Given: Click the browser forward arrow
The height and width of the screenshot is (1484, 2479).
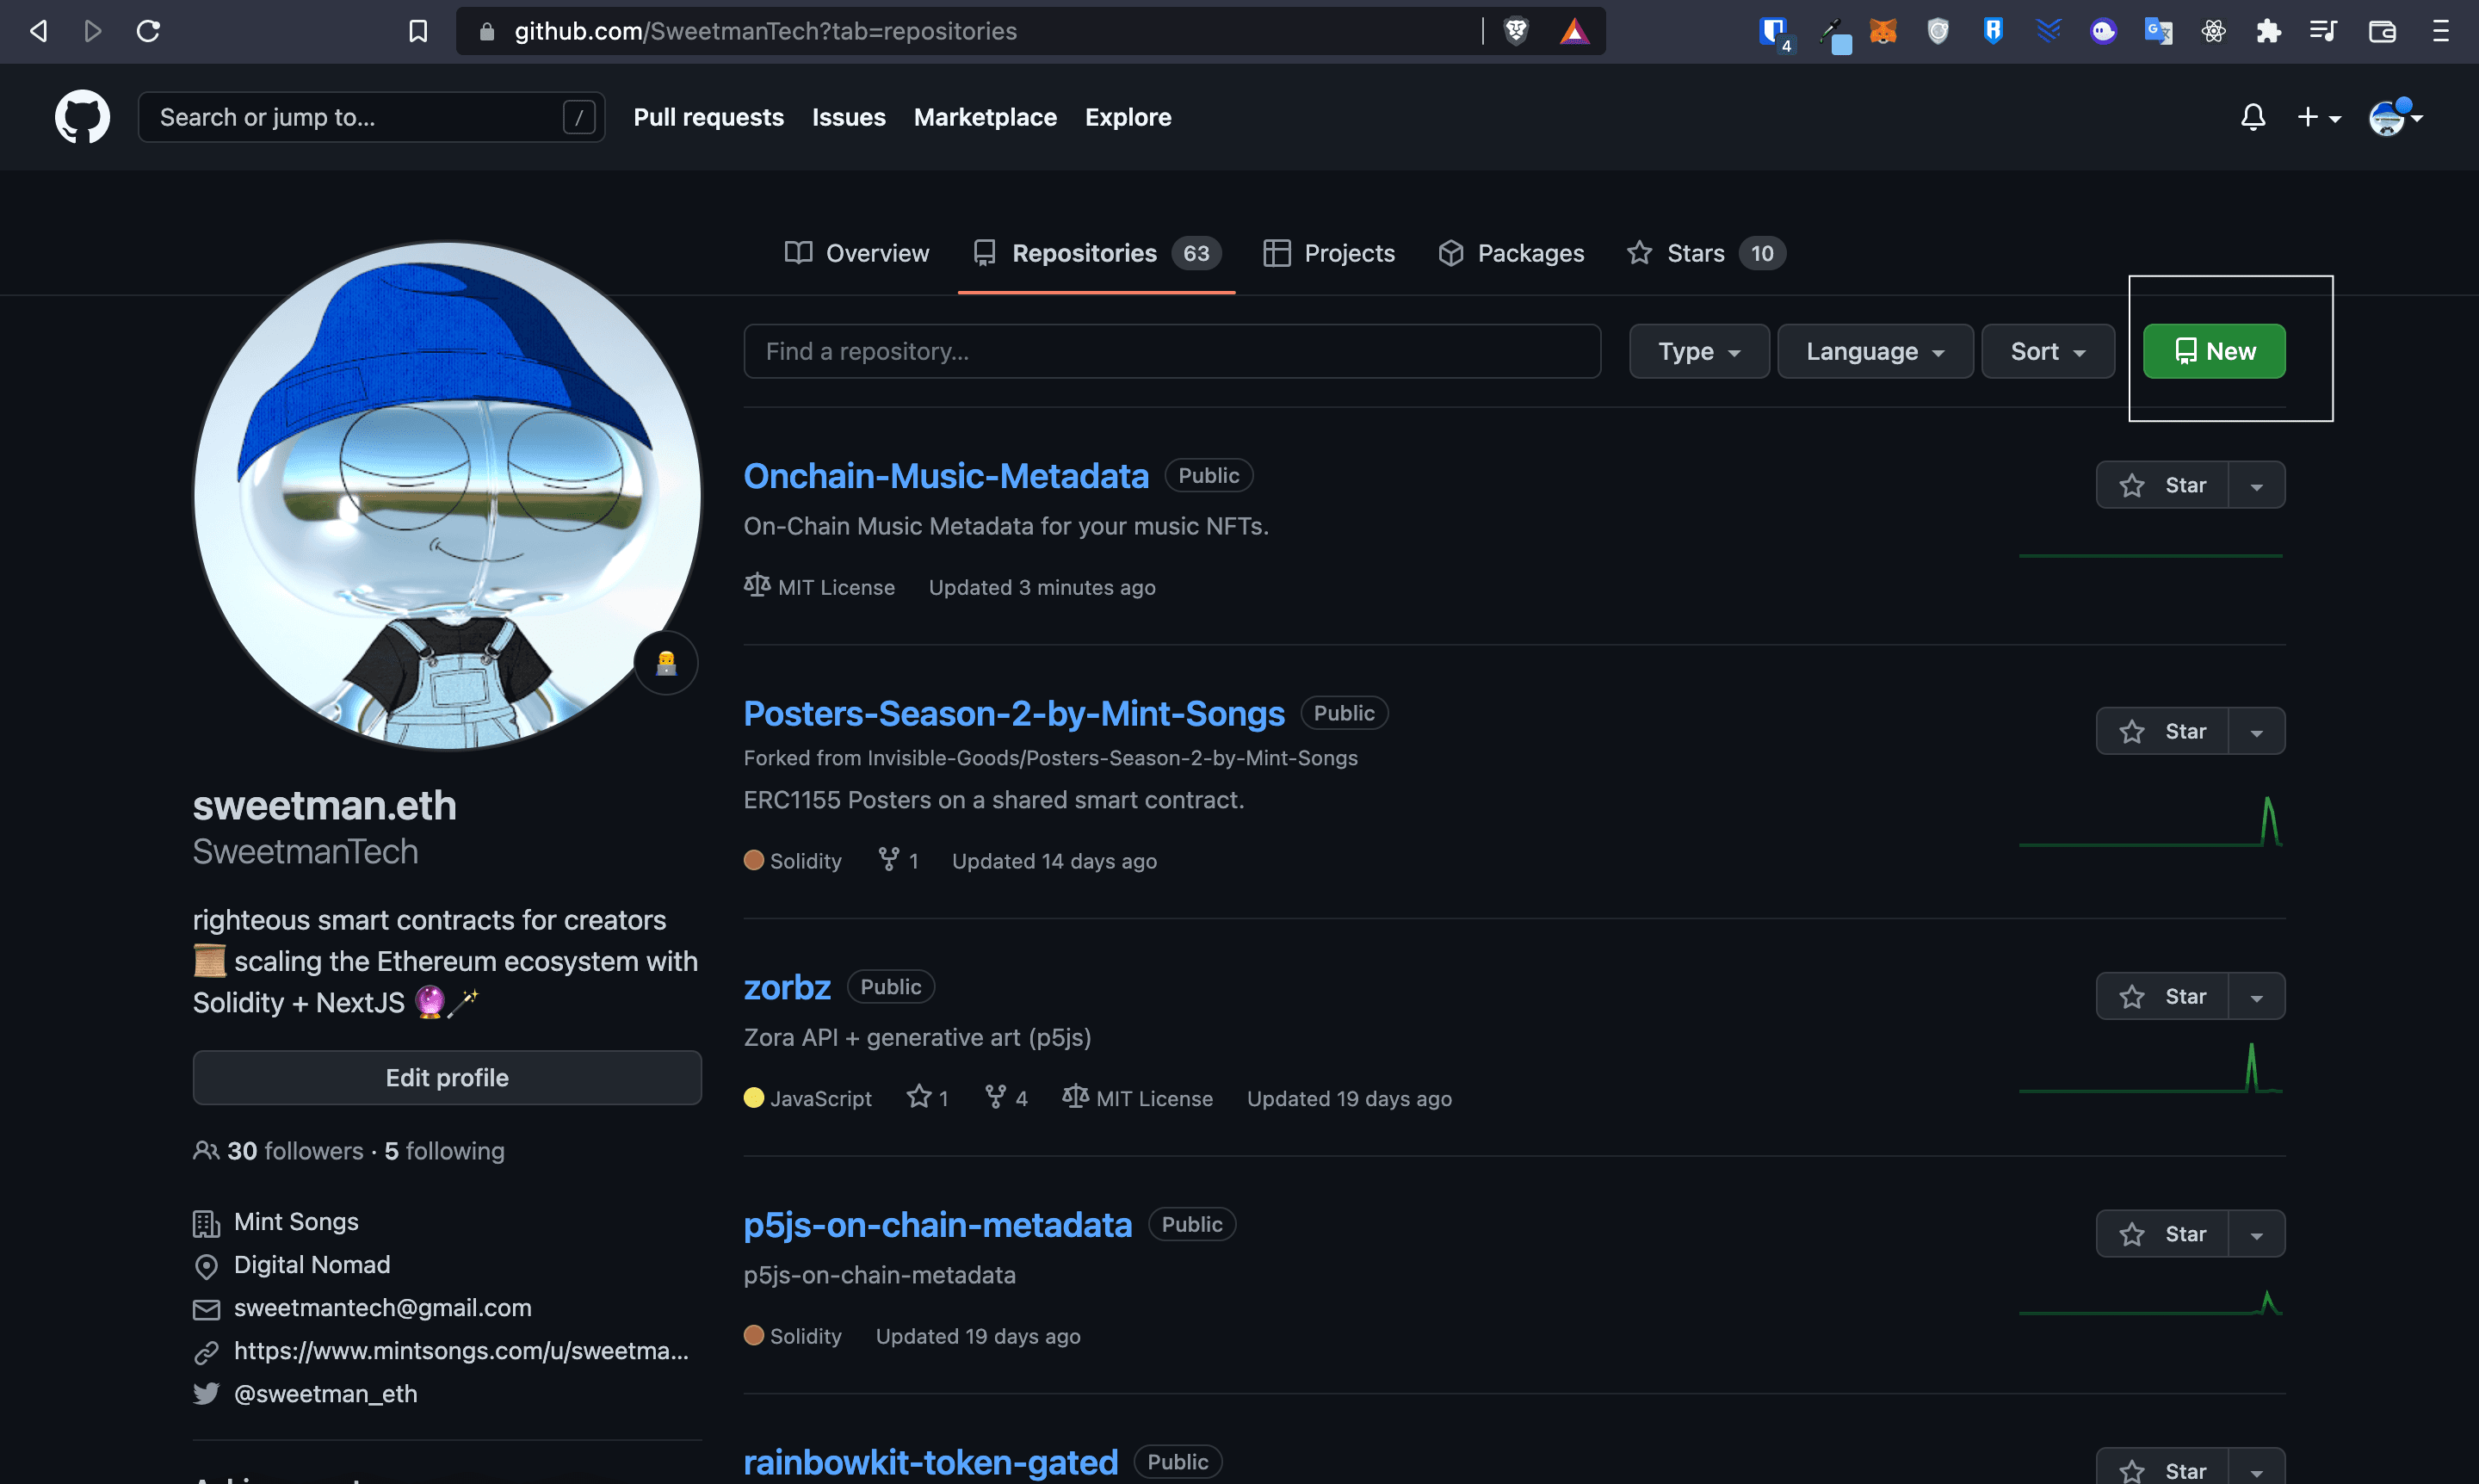Looking at the screenshot, I should [x=93, y=31].
